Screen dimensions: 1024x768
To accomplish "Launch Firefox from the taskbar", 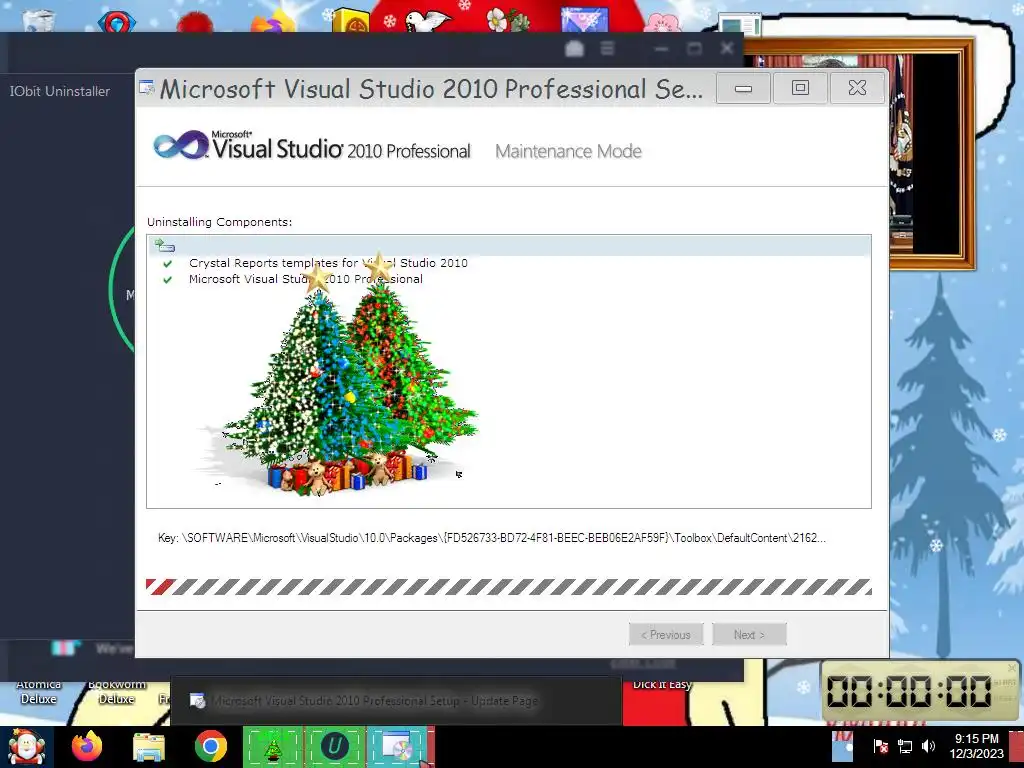I will (x=87, y=746).
